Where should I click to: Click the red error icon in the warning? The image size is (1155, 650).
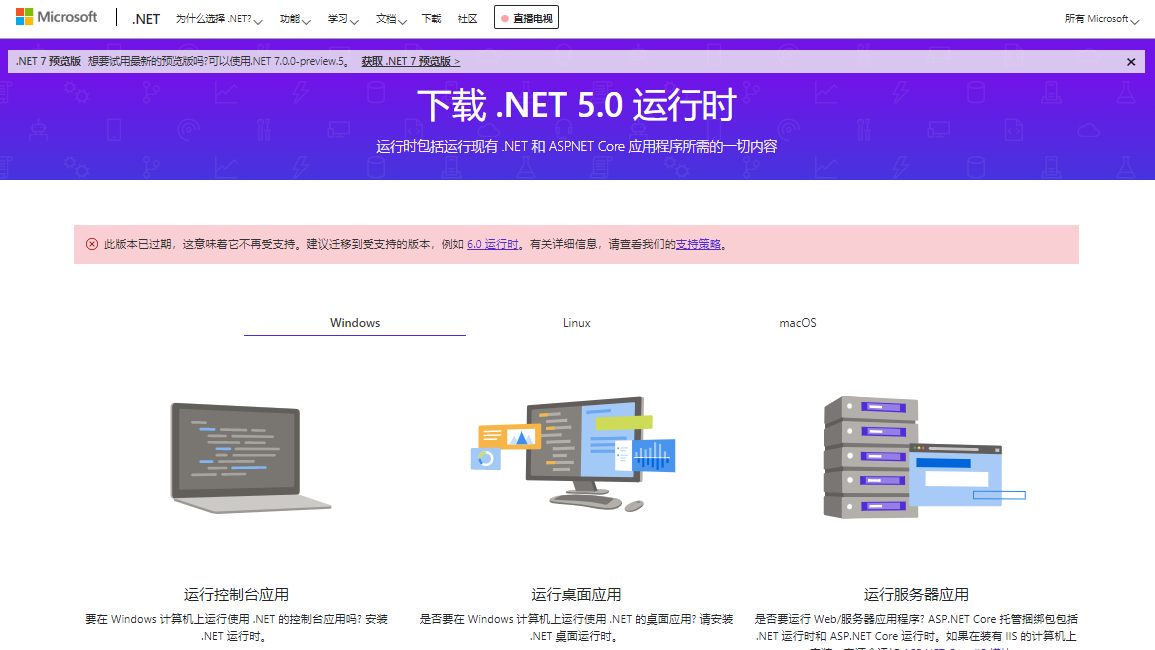(x=92, y=245)
